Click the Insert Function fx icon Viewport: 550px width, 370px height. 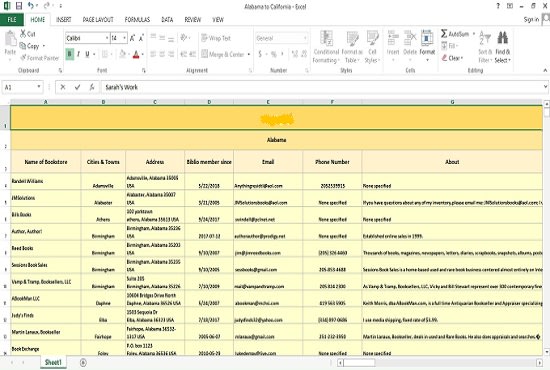coord(92,87)
